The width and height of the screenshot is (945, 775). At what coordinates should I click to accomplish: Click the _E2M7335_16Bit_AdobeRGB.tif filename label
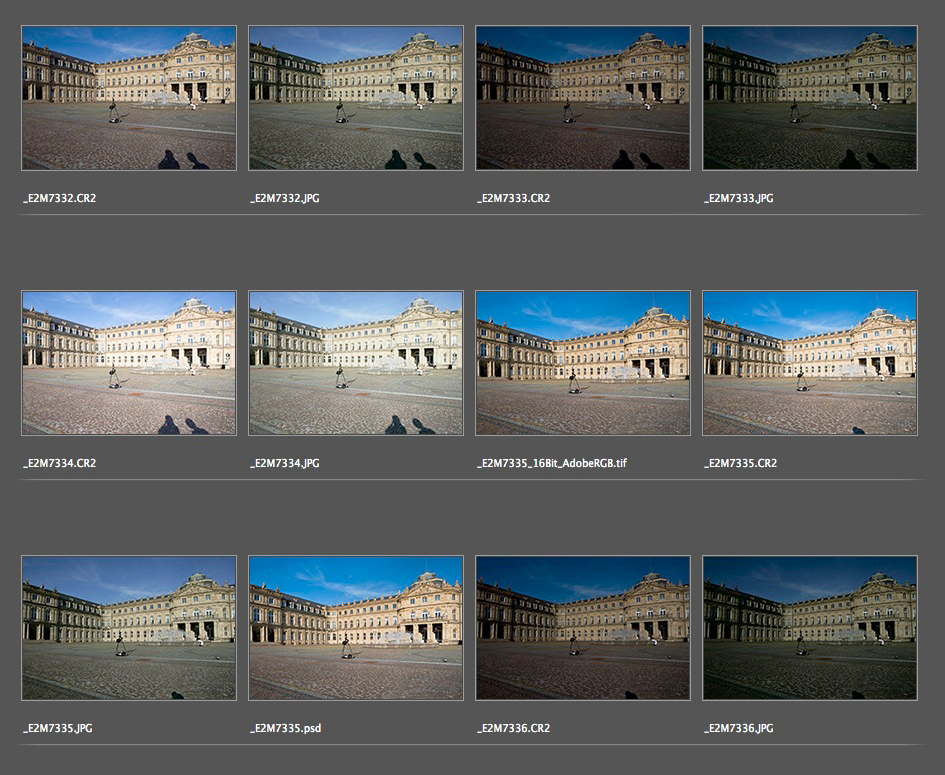(x=552, y=463)
